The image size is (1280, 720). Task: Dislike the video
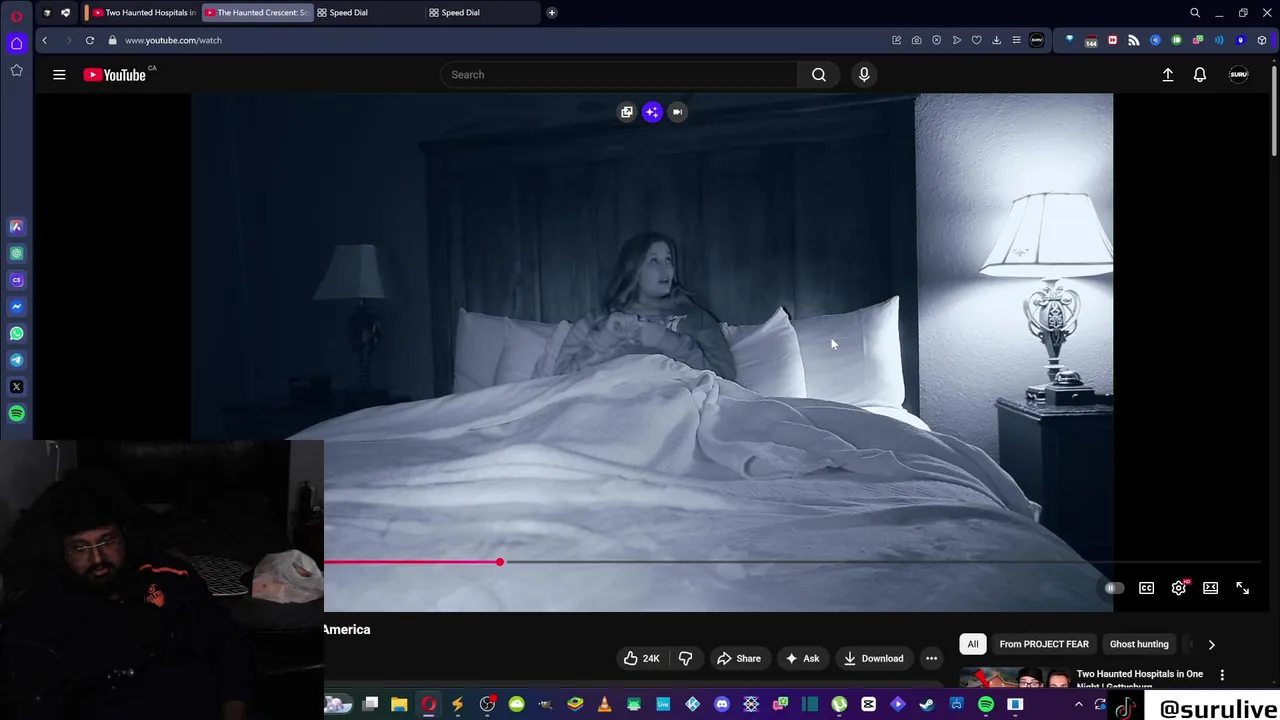[x=685, y=658]
